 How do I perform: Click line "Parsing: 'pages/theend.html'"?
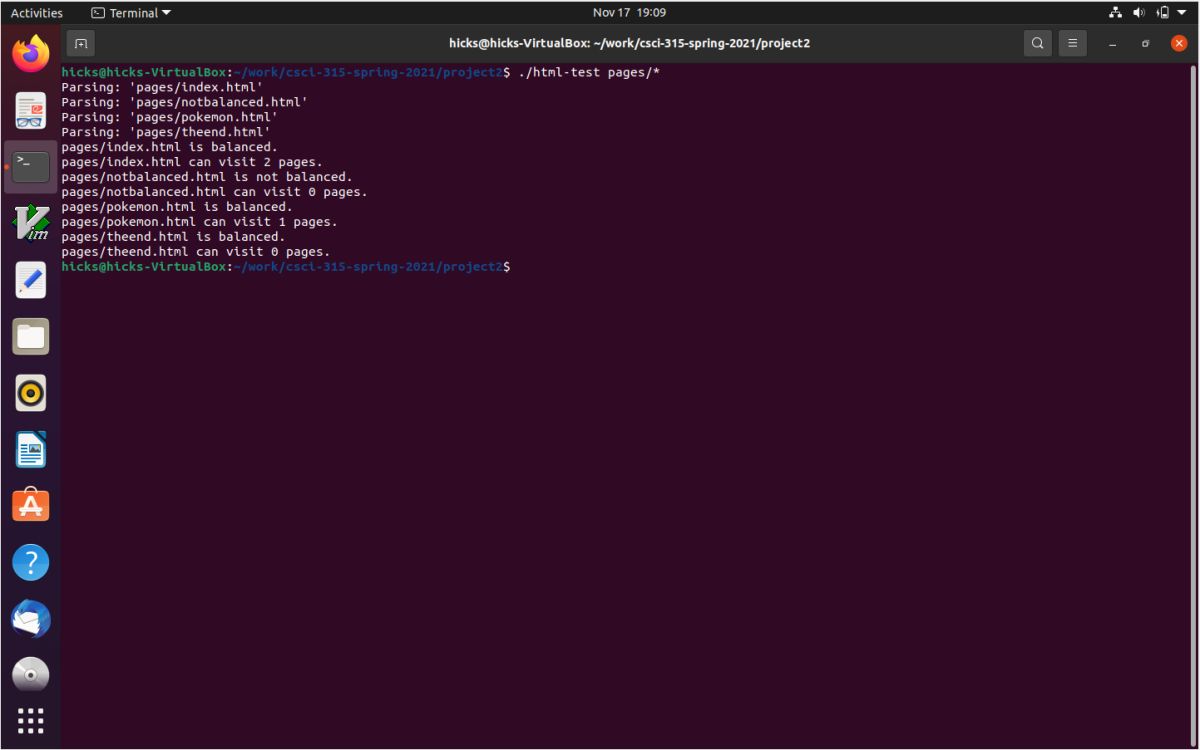pyautogui.click(x=166, y=132)
